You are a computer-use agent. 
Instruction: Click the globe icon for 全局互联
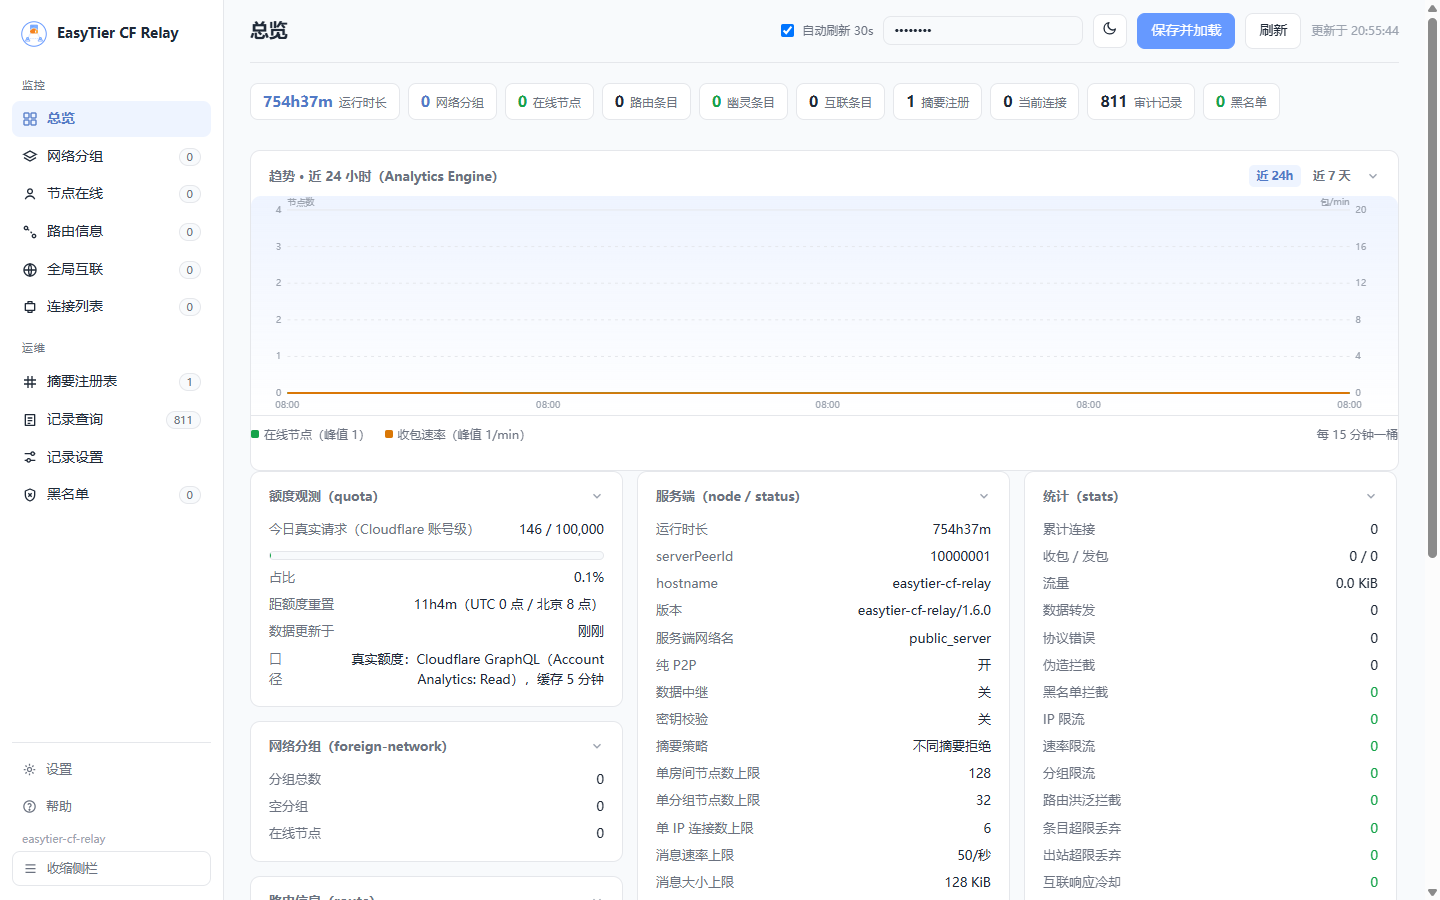(x=30, y=270)
